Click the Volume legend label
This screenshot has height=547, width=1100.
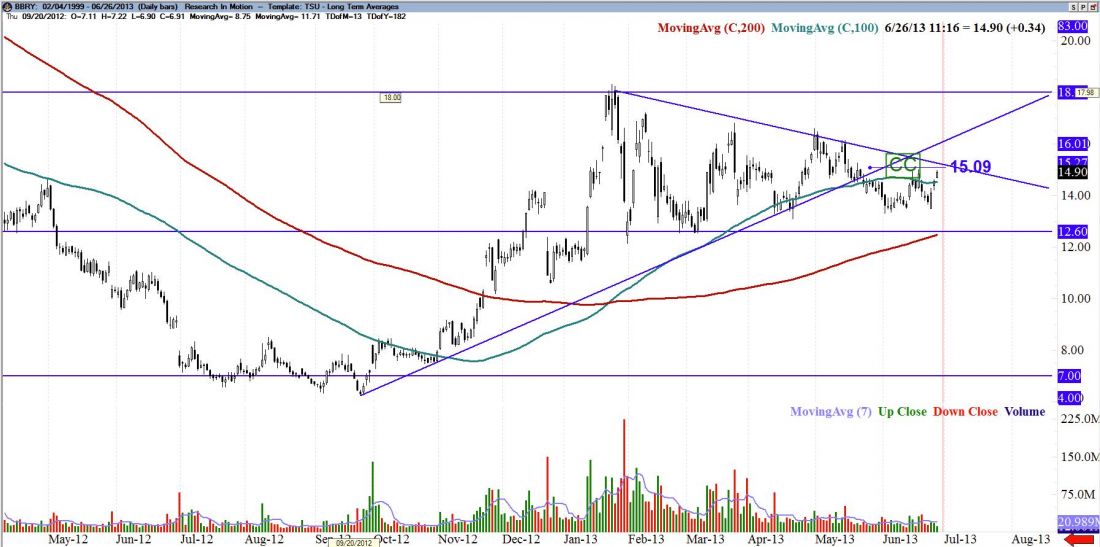tap(1026, 411)
